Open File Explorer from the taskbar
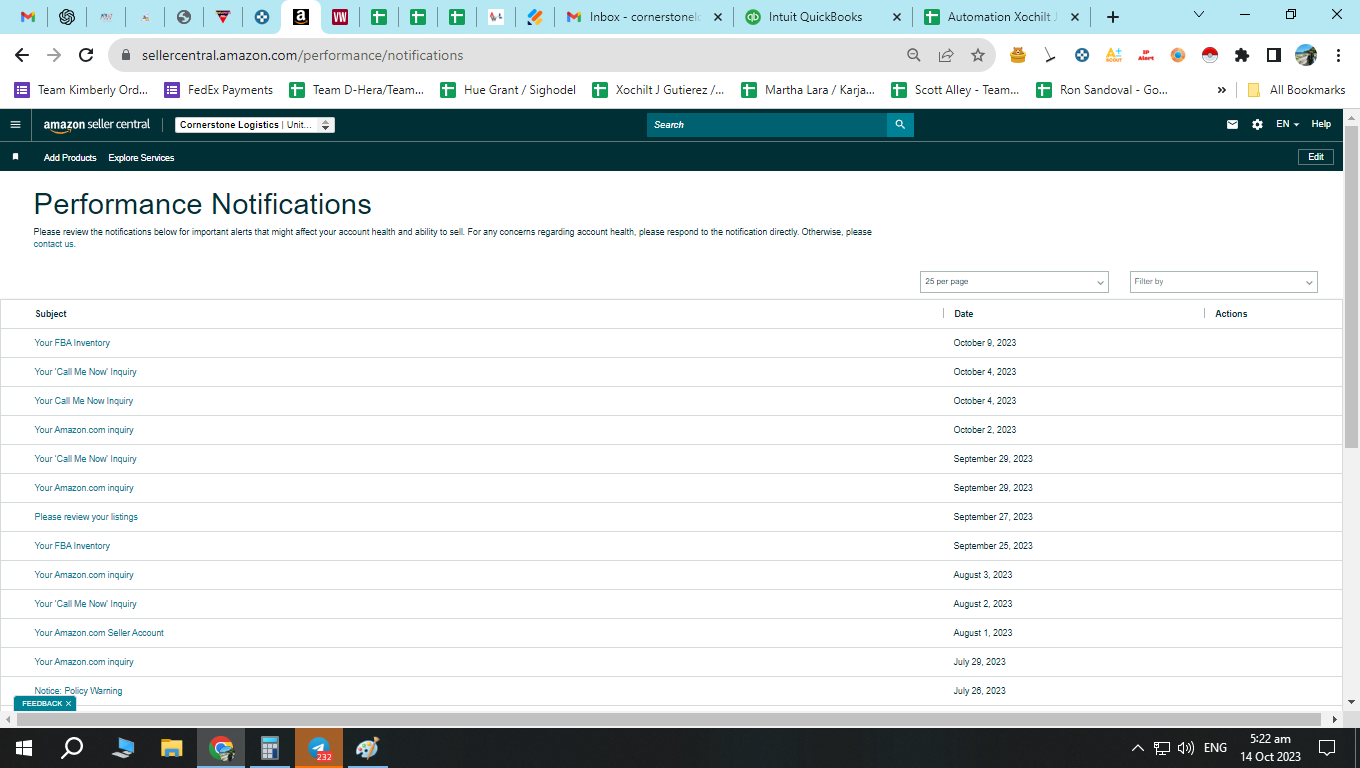The width and height of the screenshot is (1360, 768). point(172,748)
